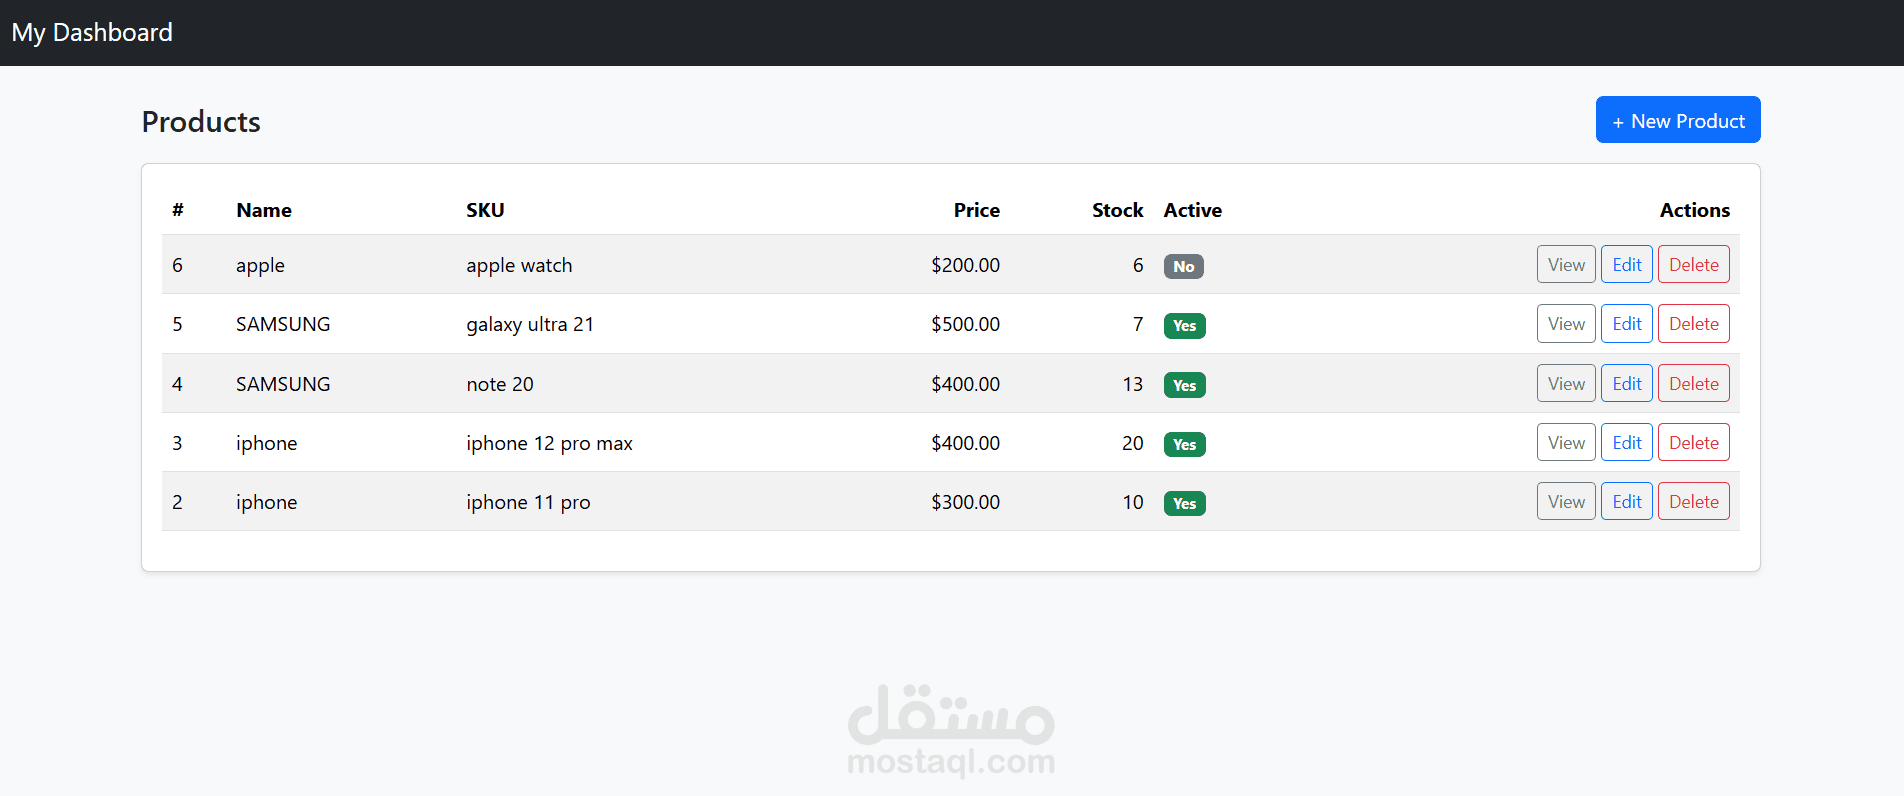Click the Yes badge for galaxy ultra 21
The image size is (1904, 796).
click(1185, 326)
